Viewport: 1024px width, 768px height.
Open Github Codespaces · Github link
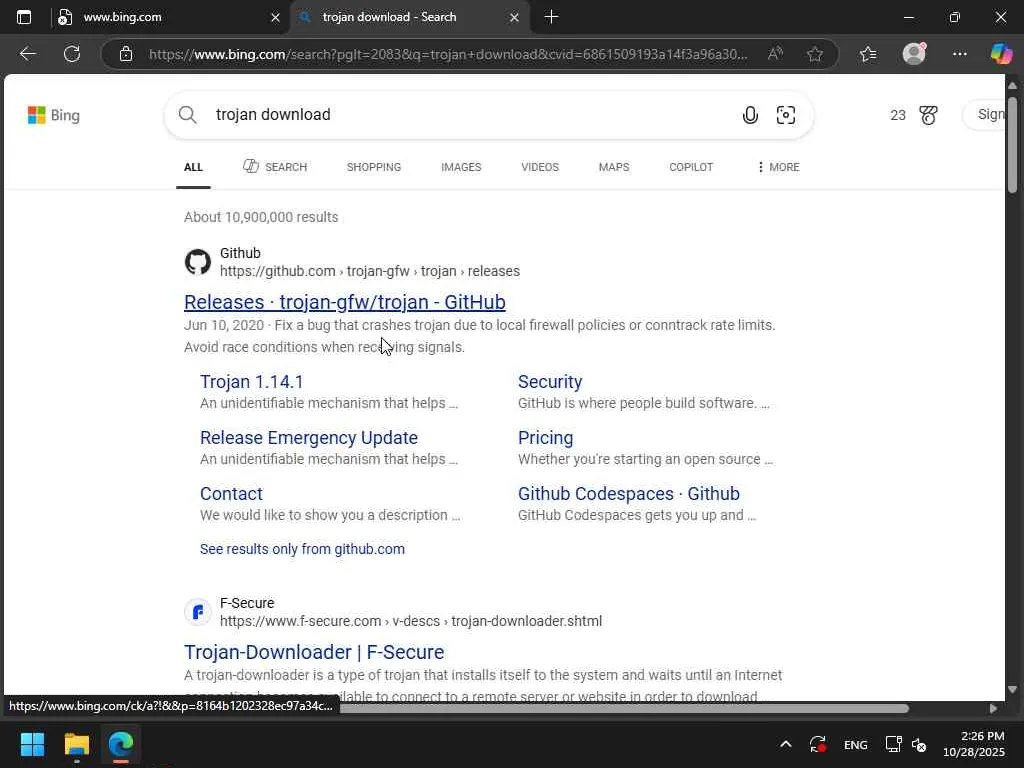point(629,494)
